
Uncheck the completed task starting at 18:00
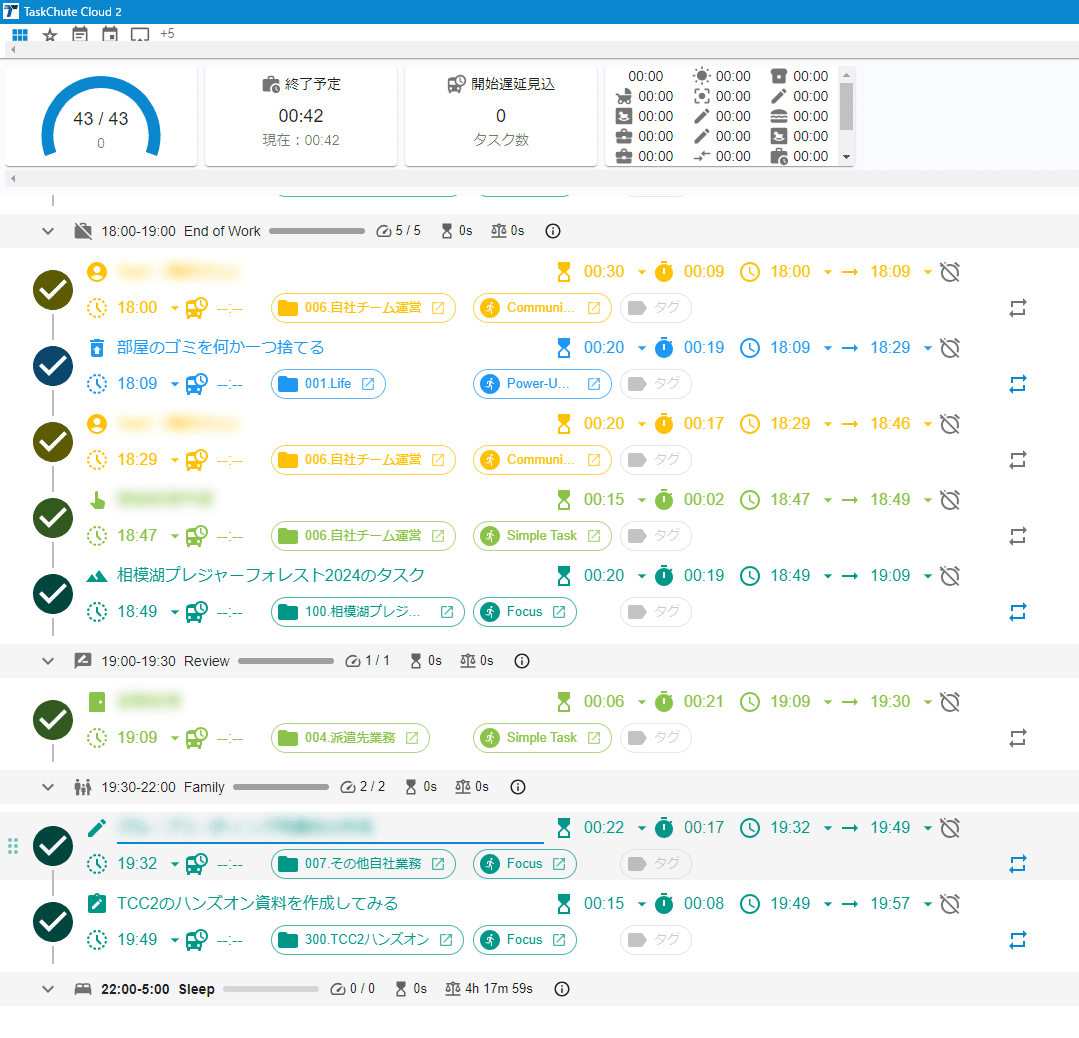click(x=53, y=290)
